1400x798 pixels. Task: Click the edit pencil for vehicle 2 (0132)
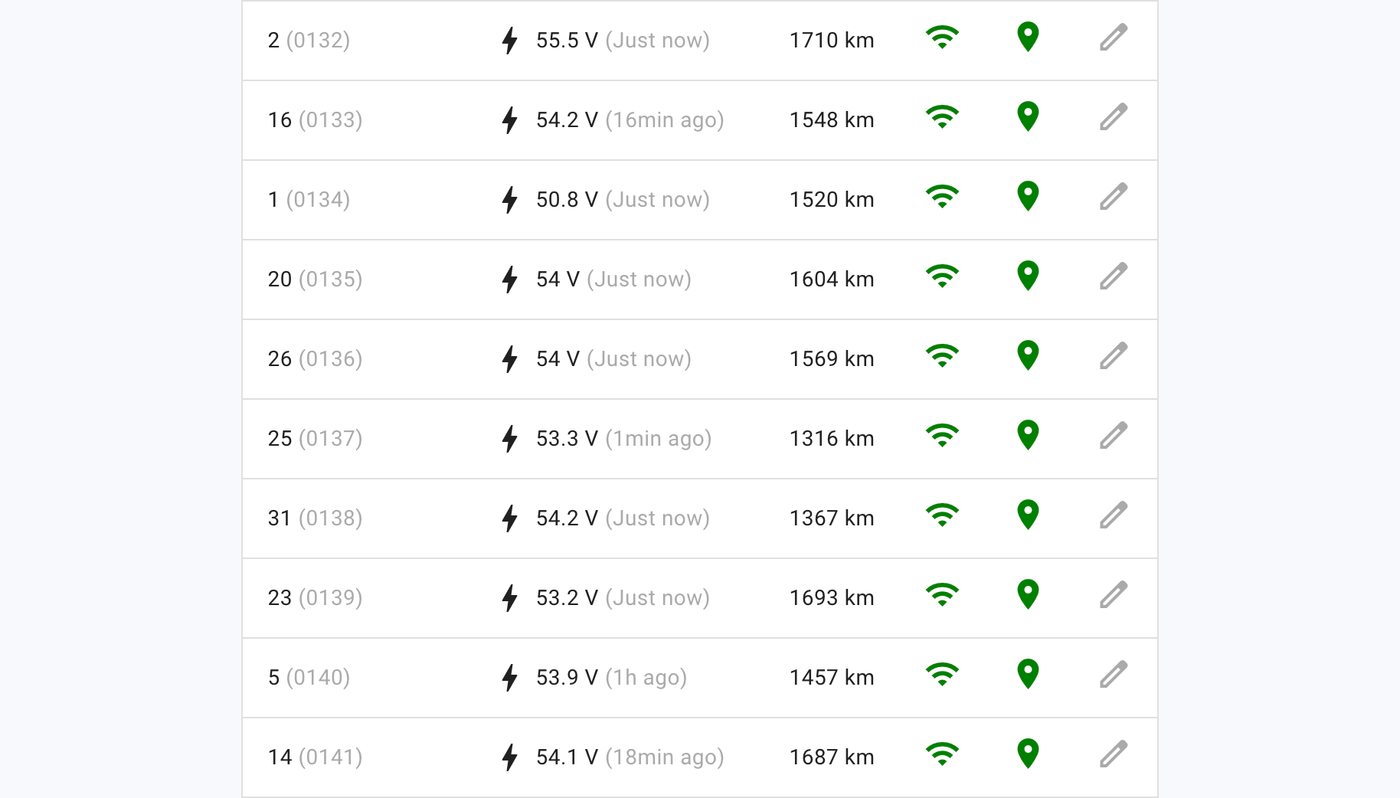pos(1113,38)
